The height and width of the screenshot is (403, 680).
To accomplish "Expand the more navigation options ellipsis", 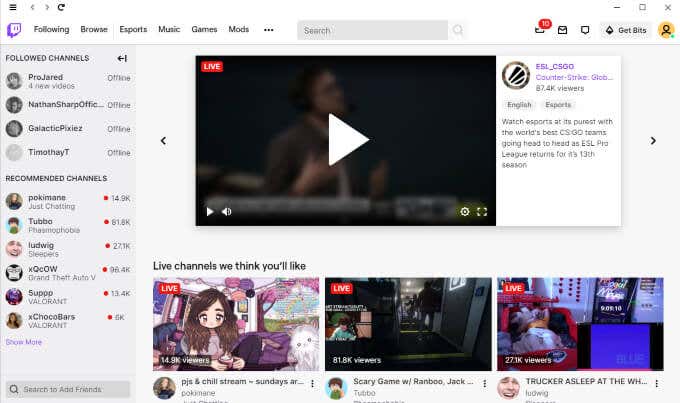I will point(268,30).
